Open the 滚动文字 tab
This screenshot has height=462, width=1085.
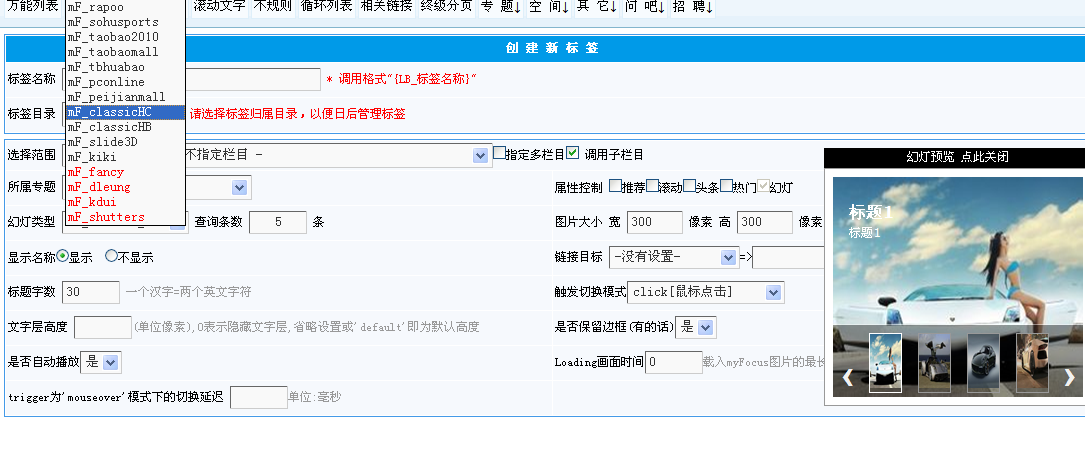point(219,8)
